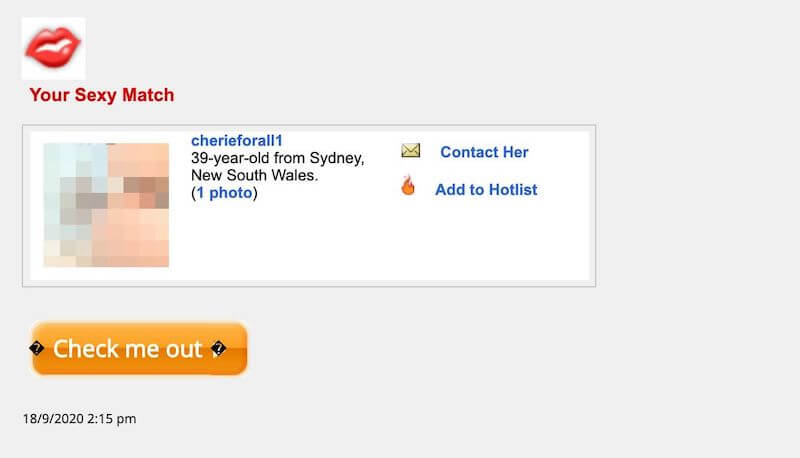Open the pixelated profile photo thumbnail
Screen dimensions: 800x458
106,205
